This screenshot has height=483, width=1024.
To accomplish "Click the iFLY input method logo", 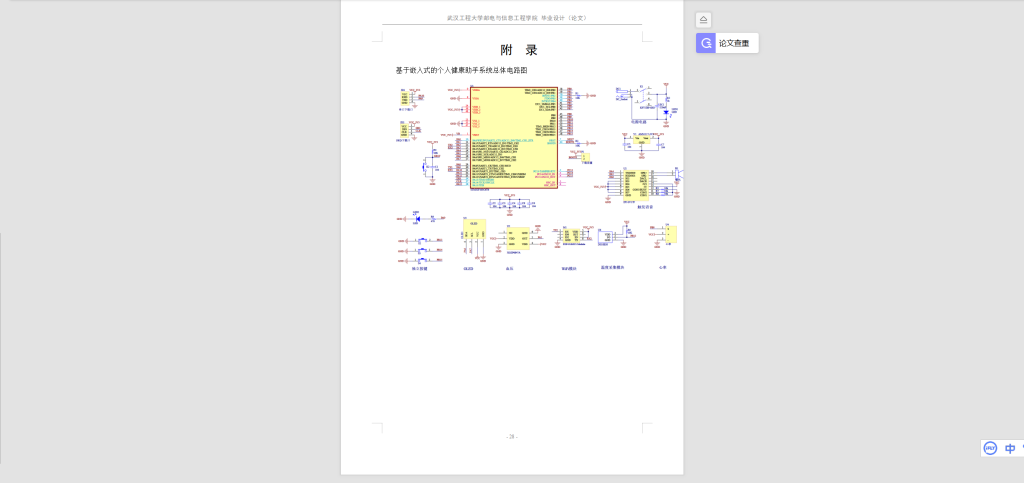I will pos(990,448).
